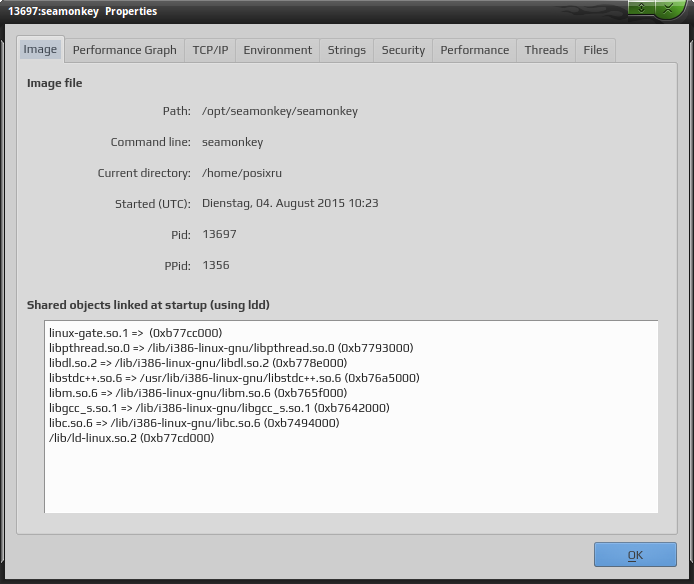Click the linux-gate.so.1 line

pyautogui.click(x=135, y=333)
